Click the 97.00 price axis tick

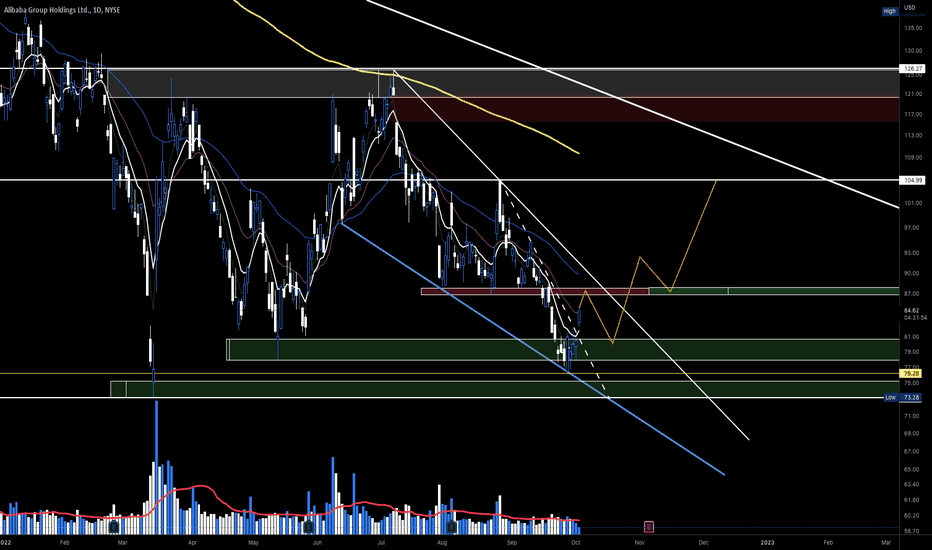912,228
